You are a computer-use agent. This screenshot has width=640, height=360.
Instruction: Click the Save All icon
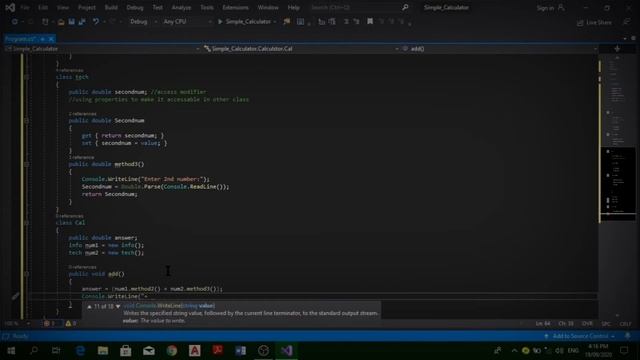[x=82, y=21]
